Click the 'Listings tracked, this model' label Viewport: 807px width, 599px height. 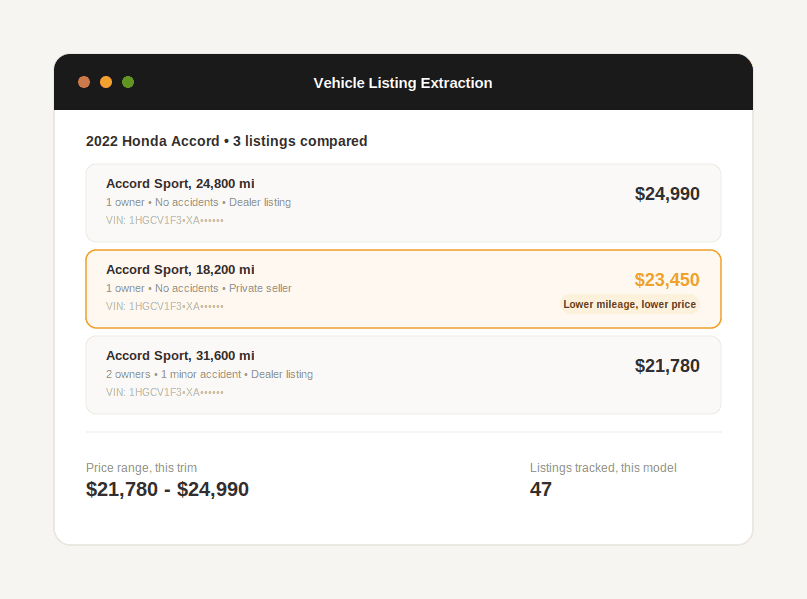(603, 468)
